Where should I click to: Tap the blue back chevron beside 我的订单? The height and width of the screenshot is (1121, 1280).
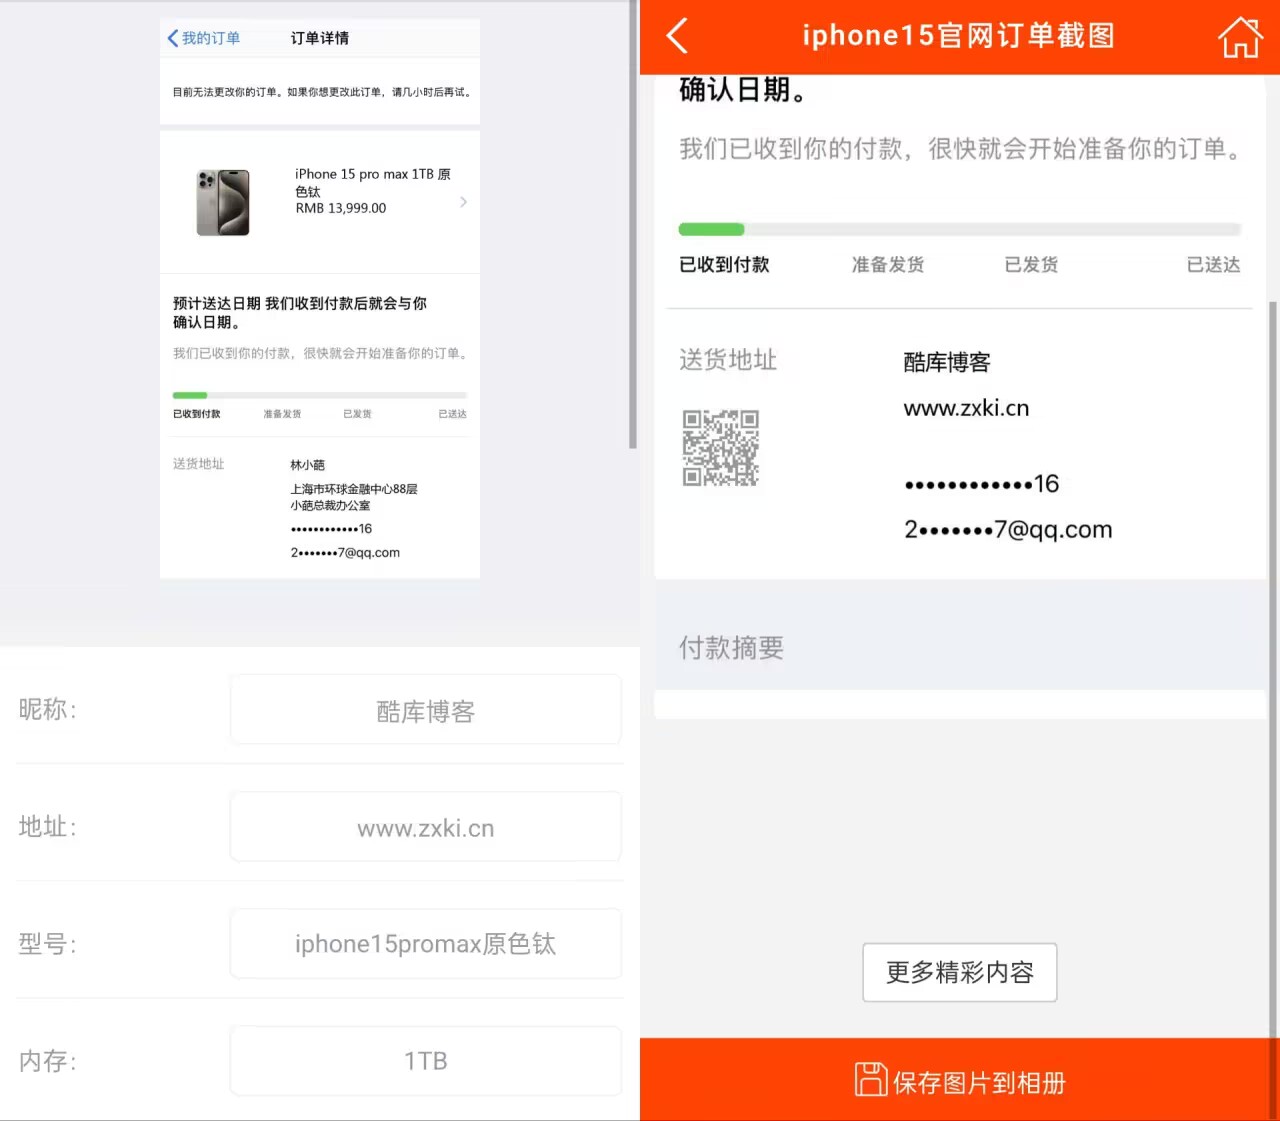[173, 37]
